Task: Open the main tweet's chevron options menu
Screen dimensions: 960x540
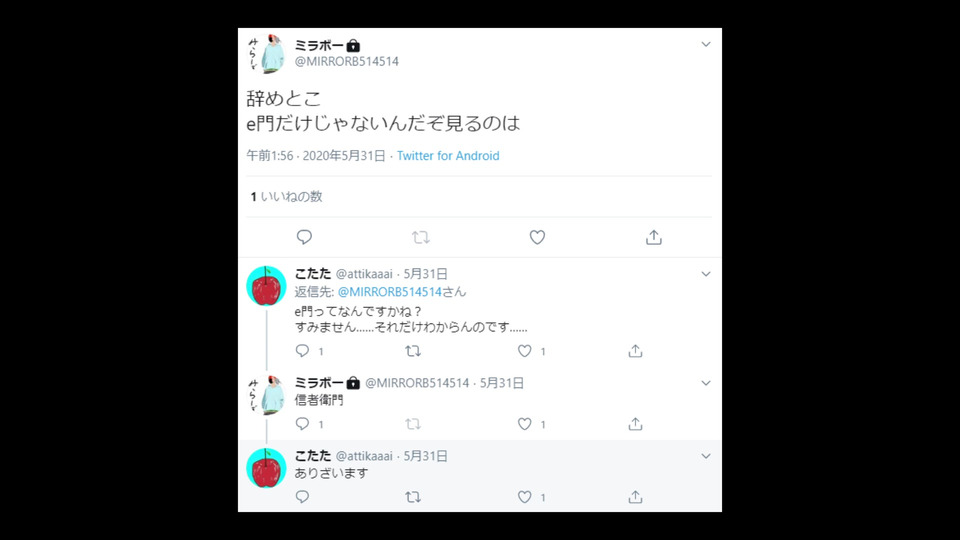Action: (x=706, y=44)
